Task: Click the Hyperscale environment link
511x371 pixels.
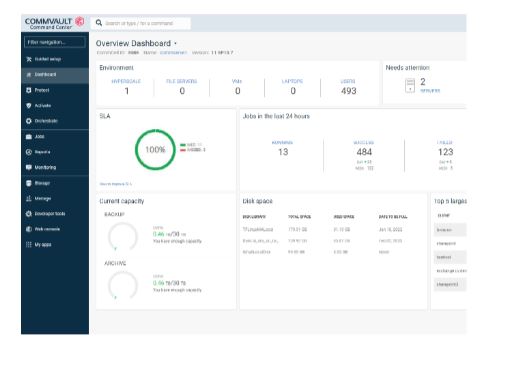Action: [x=126, y=81]
